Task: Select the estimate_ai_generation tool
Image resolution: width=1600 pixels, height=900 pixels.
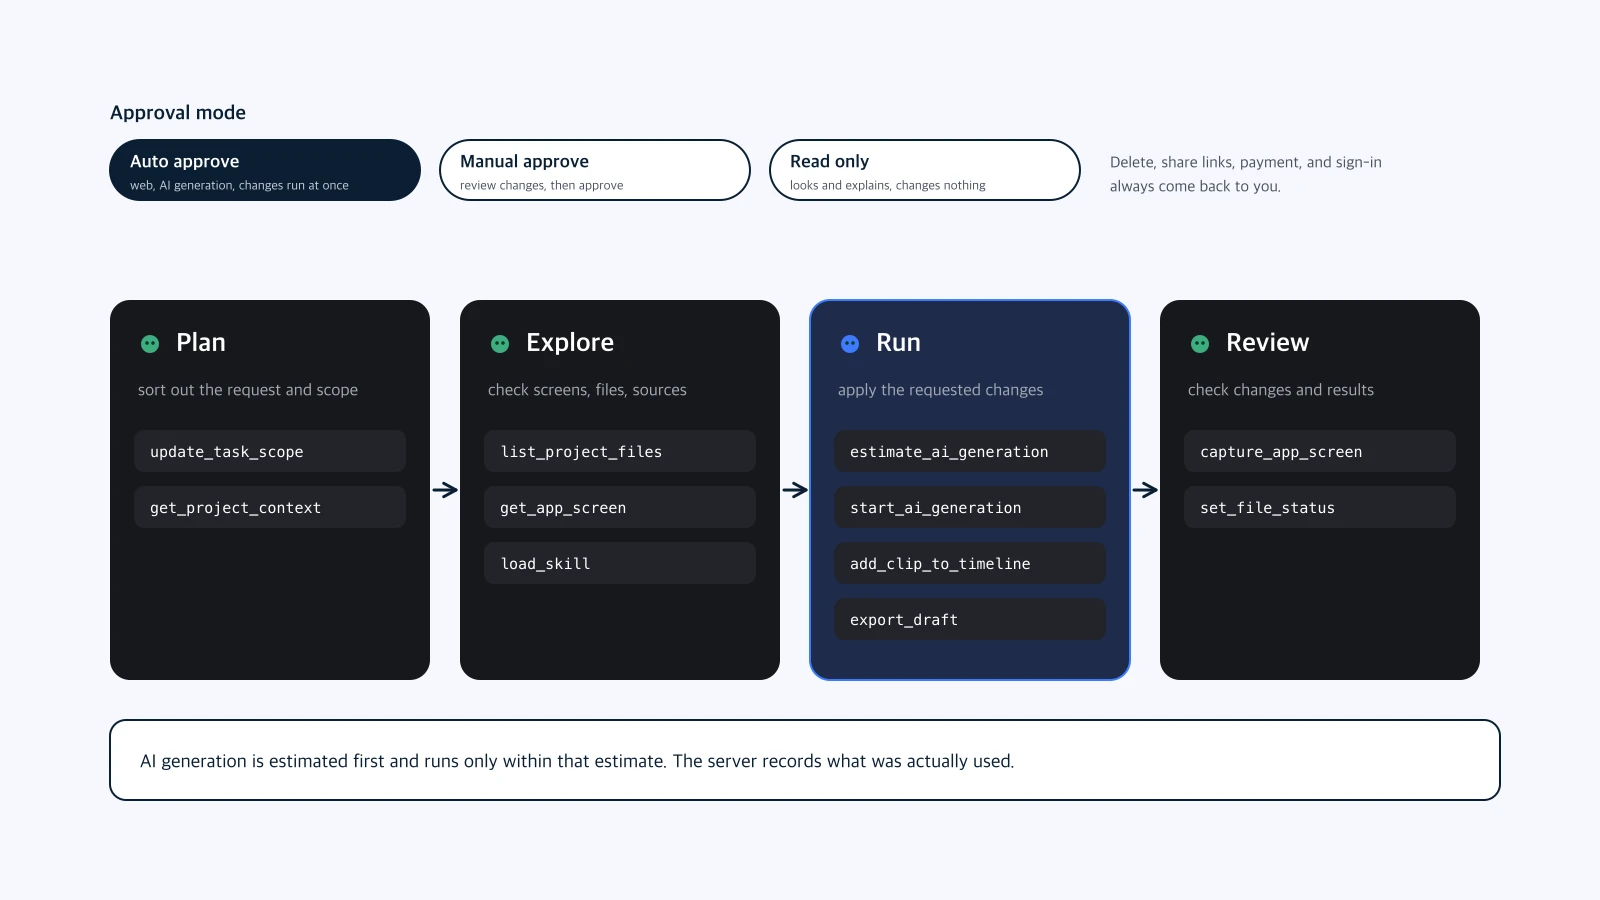Action: (970, 451)
